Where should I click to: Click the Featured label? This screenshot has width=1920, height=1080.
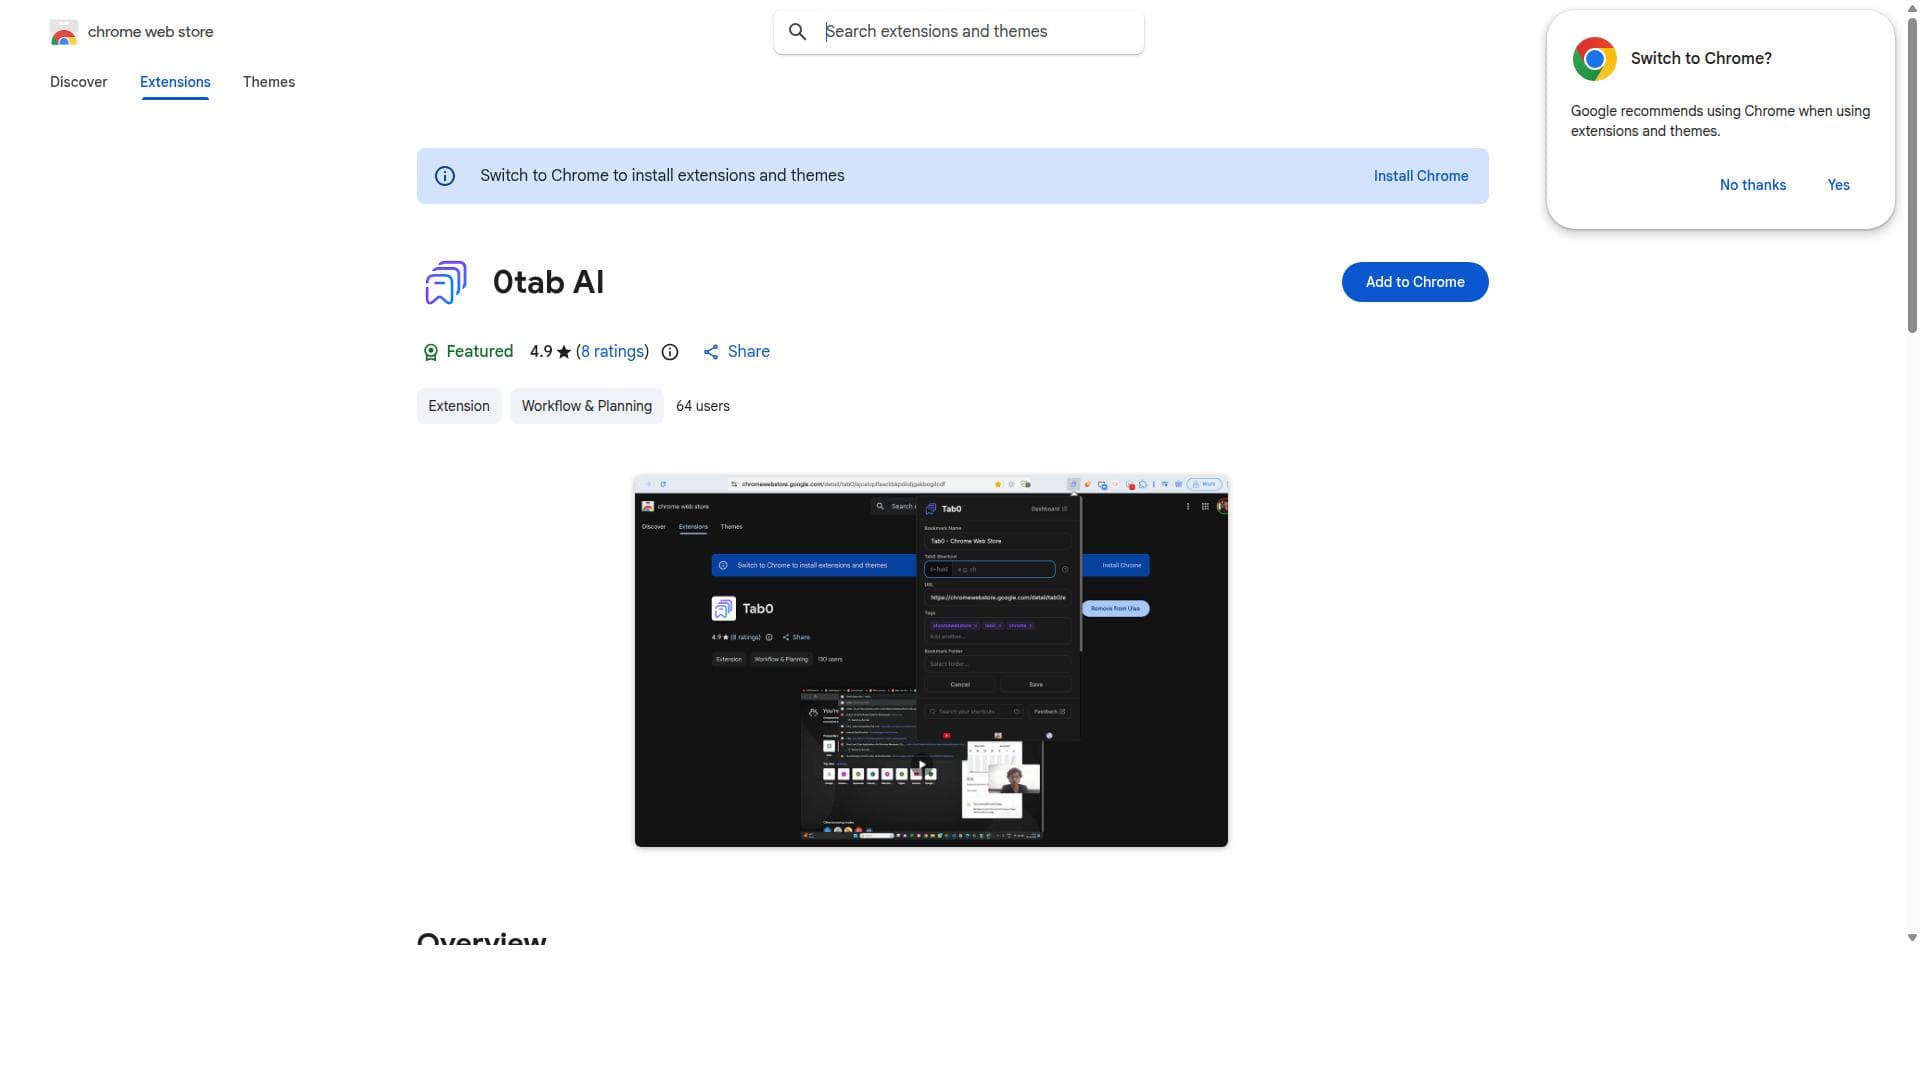pos(480,352)
